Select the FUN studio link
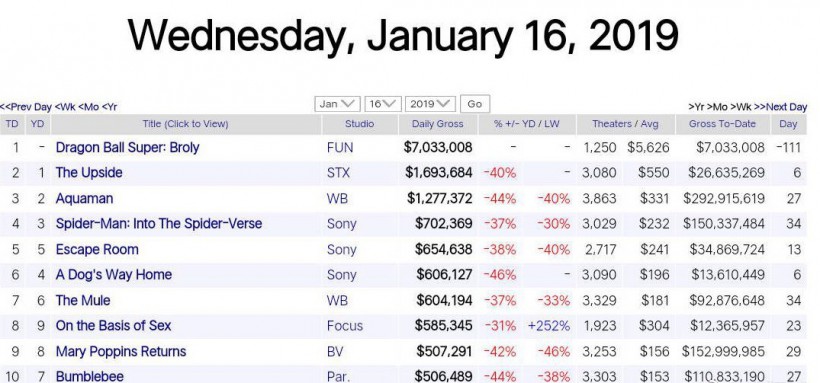Screen dimensions: 820x383 coord(340,148)
